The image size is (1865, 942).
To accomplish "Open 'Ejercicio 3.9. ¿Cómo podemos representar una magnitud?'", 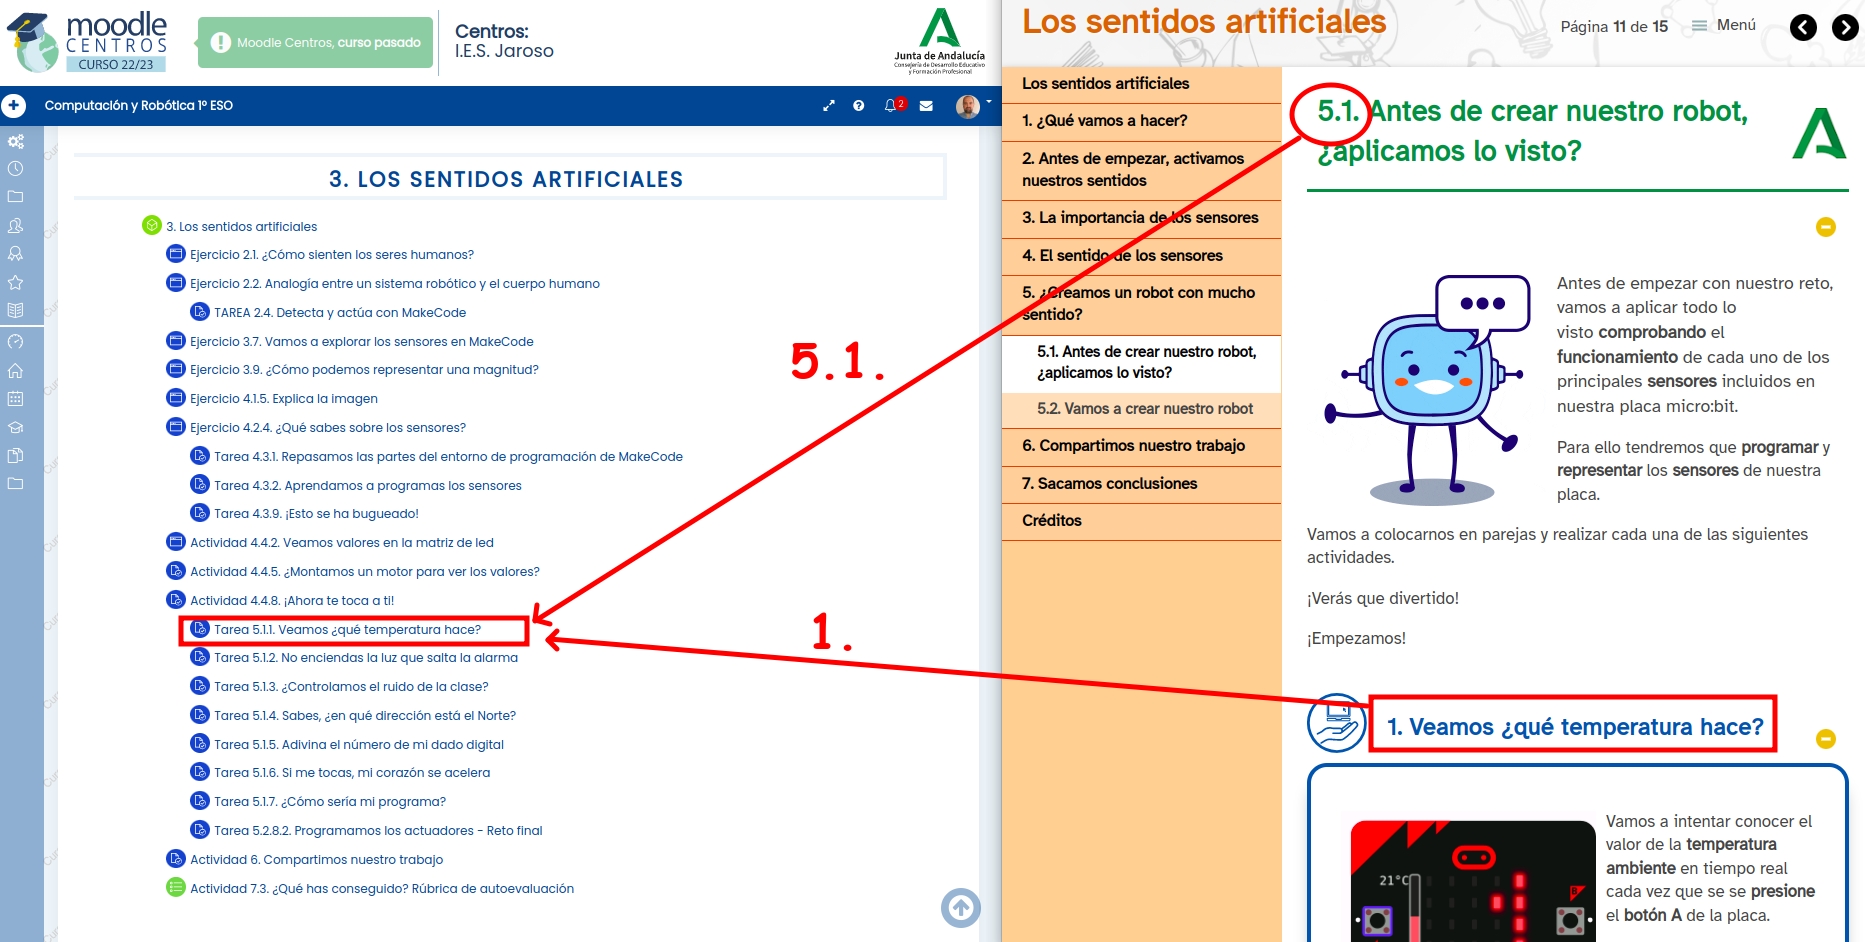I will pos(364,370).
